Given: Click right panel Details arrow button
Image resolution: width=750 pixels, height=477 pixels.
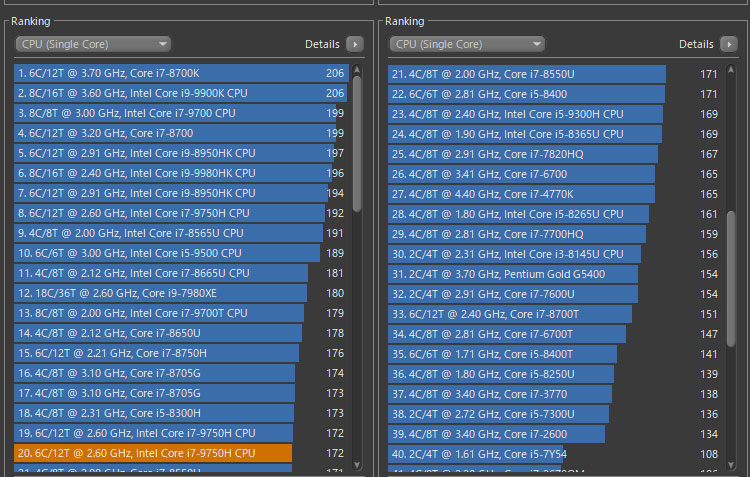Looking at the screenshot, I should pos(729,44).
